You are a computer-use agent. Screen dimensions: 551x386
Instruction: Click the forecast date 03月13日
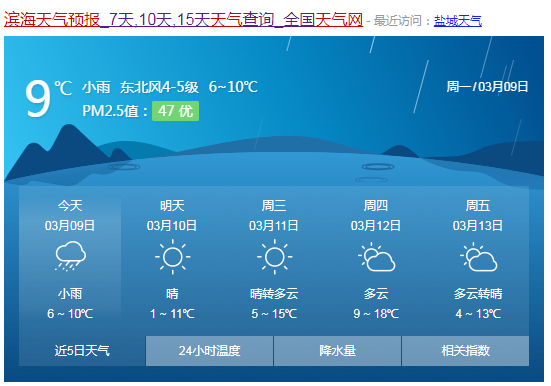click(478, 226)
